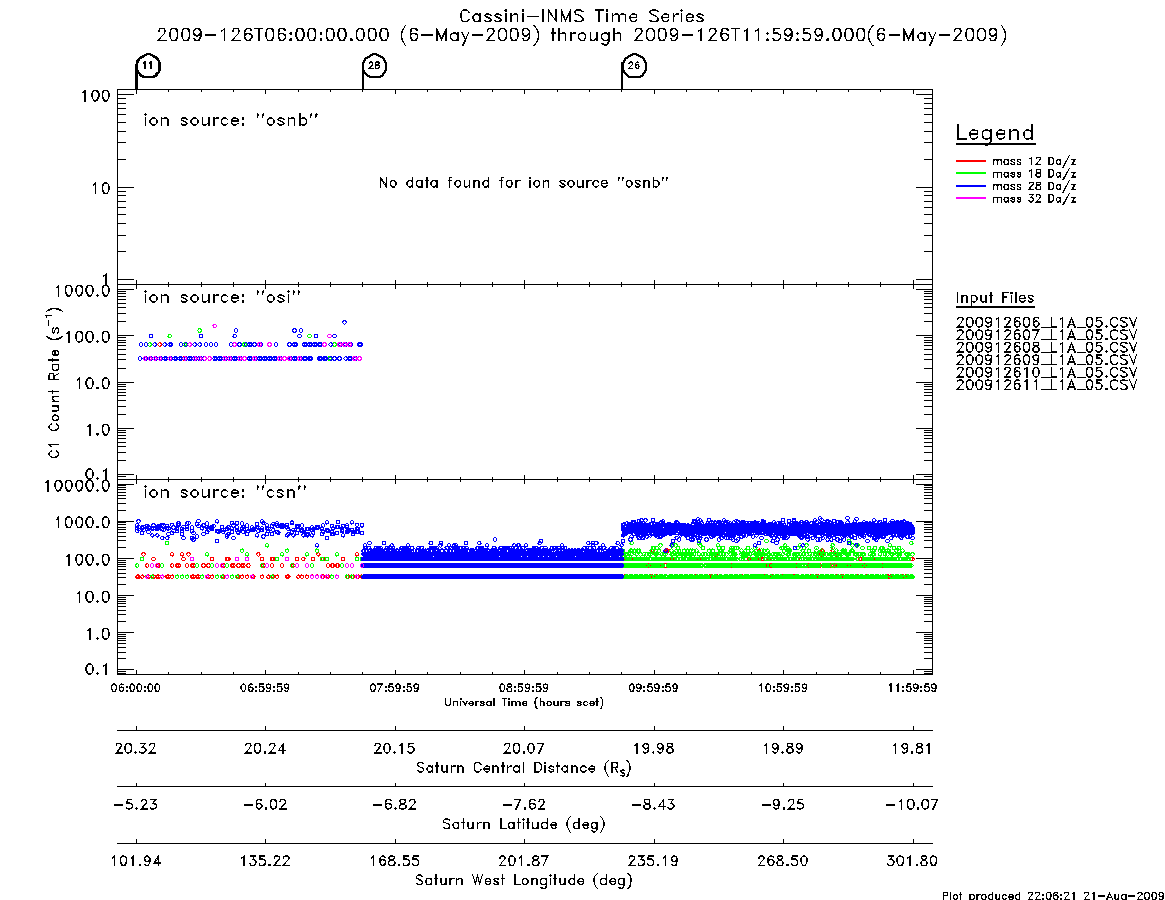Click the 20.15 central distance value

(395, 748)
